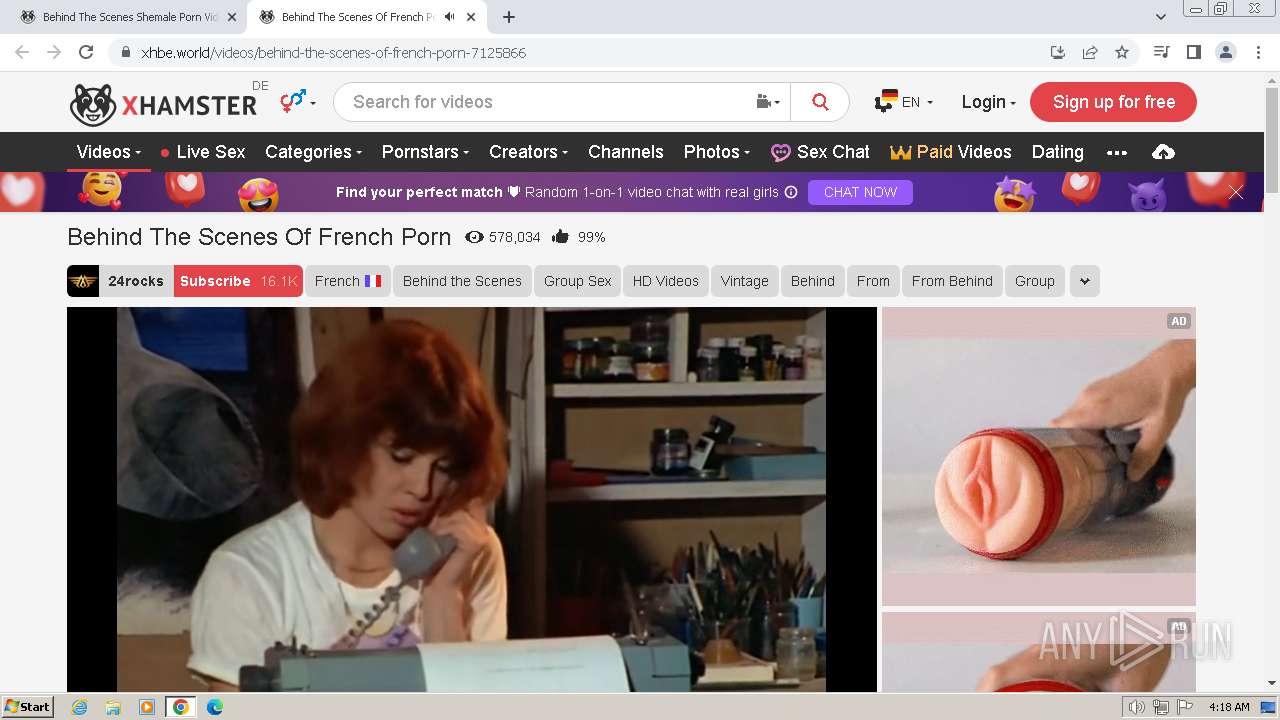Click the install/download page icon
This screenshot has height=720, width=1280.
point(1058,52)
